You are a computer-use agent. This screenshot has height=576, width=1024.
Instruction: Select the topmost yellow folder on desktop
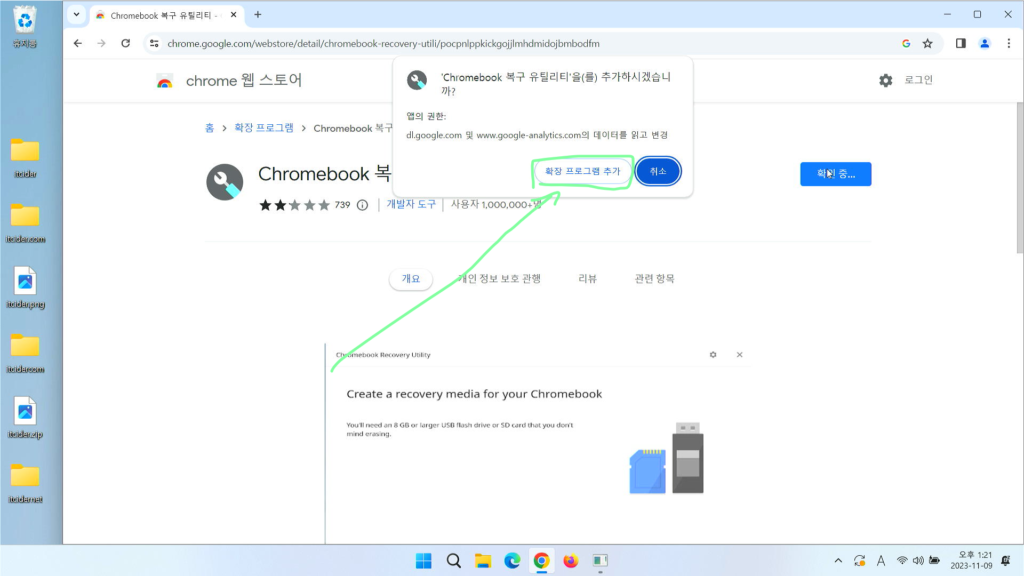pos(25,157)
